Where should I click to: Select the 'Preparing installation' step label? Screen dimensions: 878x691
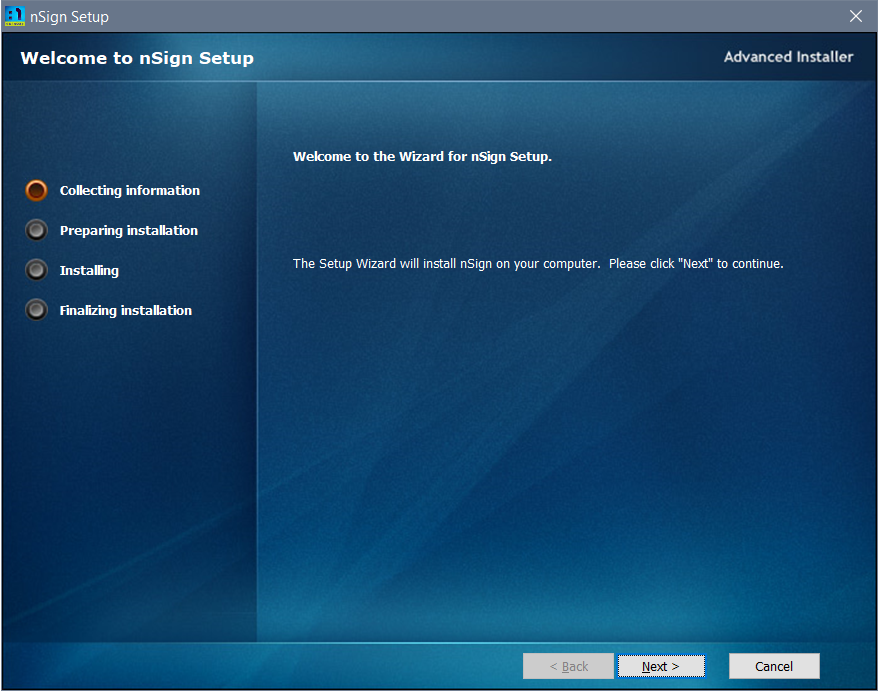click(129, 230)
